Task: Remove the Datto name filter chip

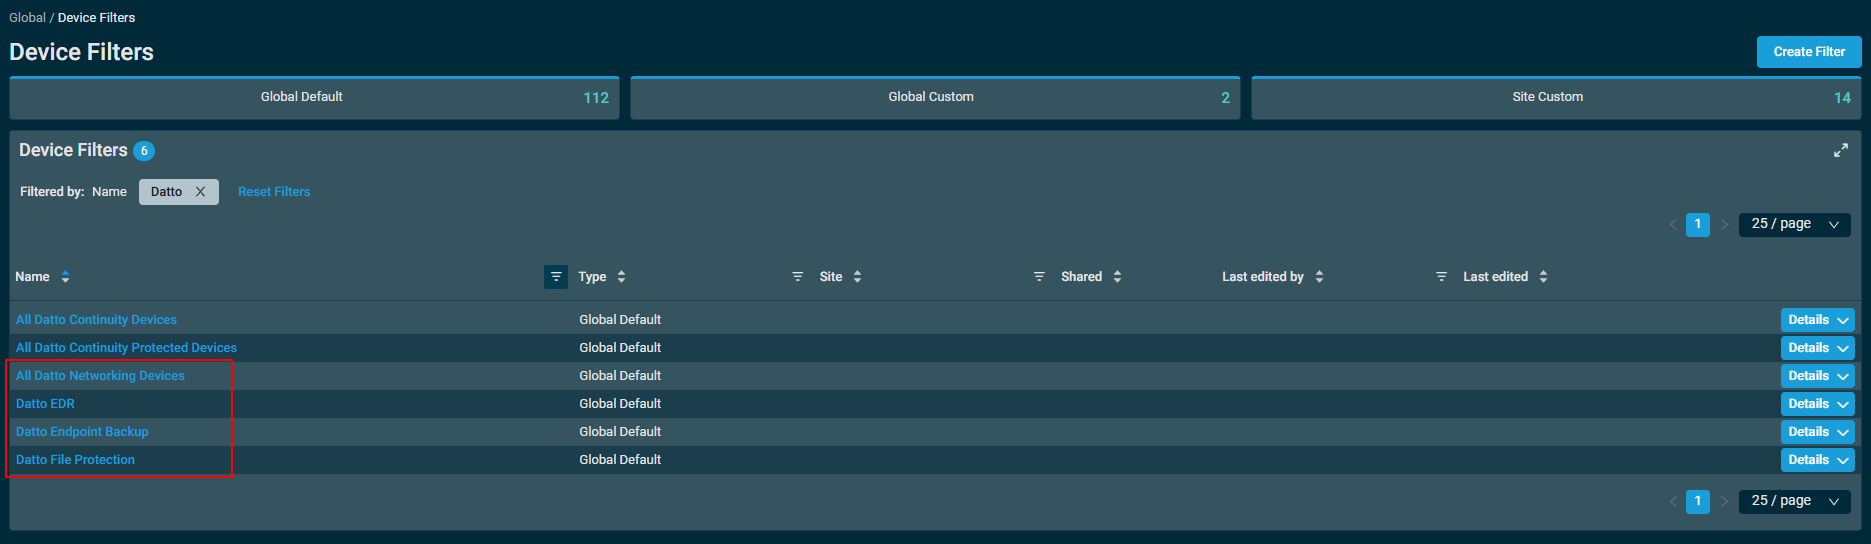Action: [x=200, y=192]
